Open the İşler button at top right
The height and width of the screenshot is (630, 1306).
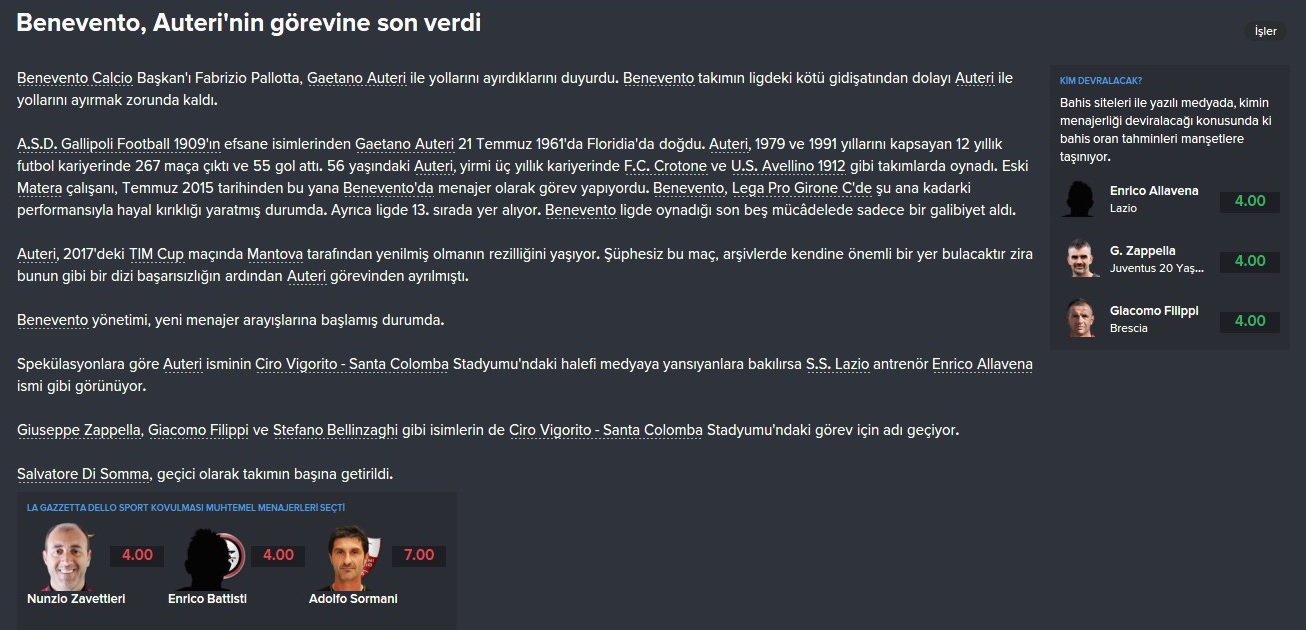1266,31
